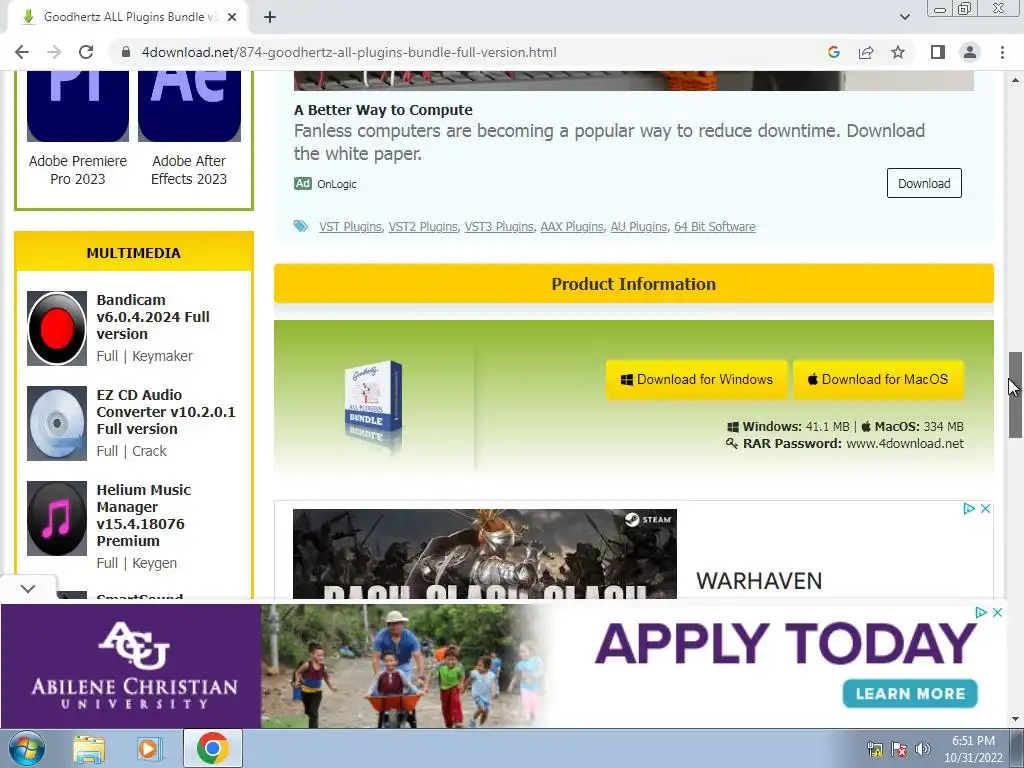Open Windows Media Player from taskbar
The width and height of the screenshot is (1024, 768).
point(148,748)
